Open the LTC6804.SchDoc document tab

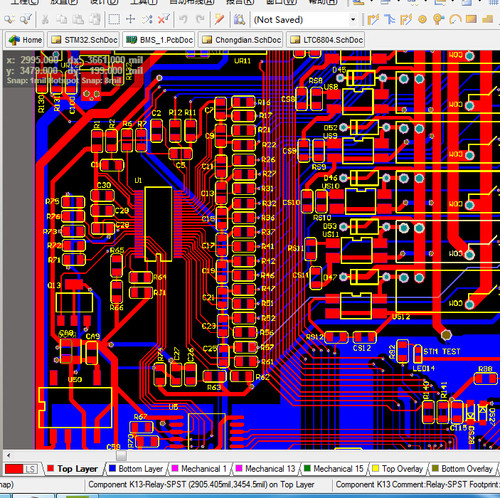point(325,40)
